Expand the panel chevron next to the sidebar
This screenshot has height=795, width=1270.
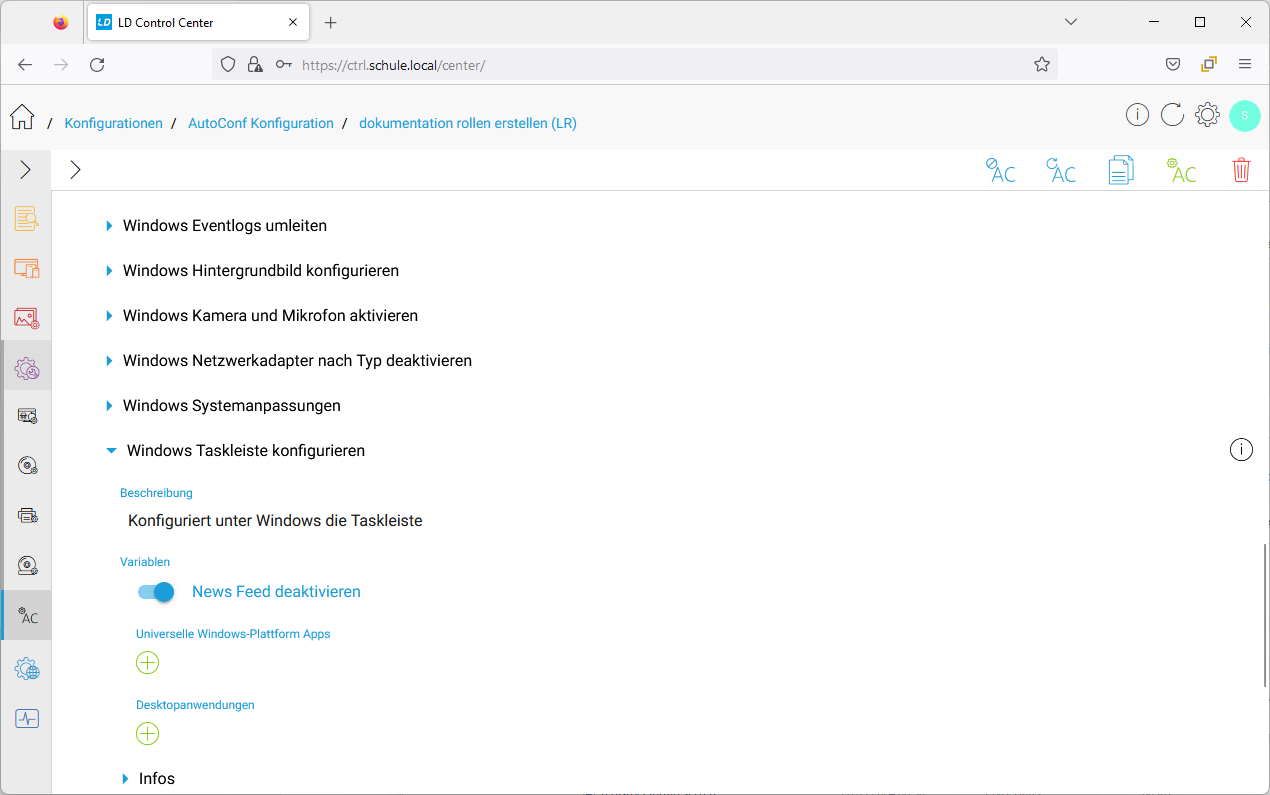(75, 170)
